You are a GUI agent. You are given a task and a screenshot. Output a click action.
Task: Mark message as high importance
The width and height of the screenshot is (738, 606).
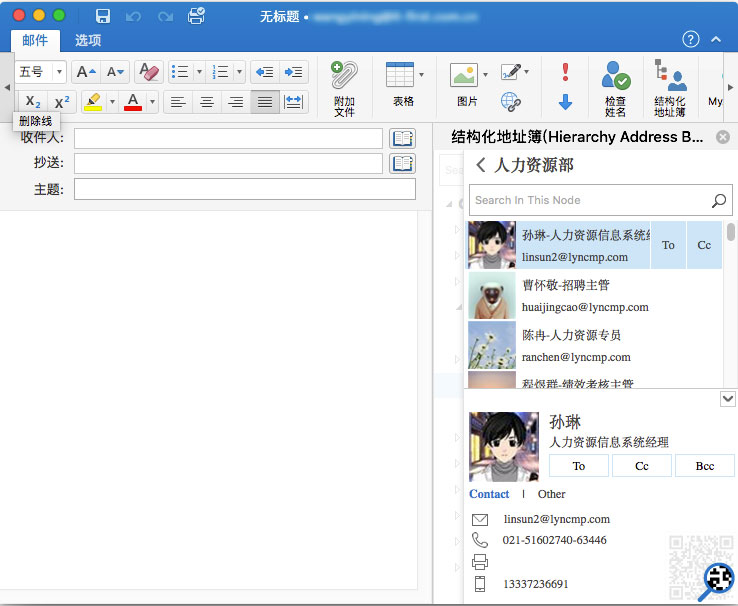(565, 72)
